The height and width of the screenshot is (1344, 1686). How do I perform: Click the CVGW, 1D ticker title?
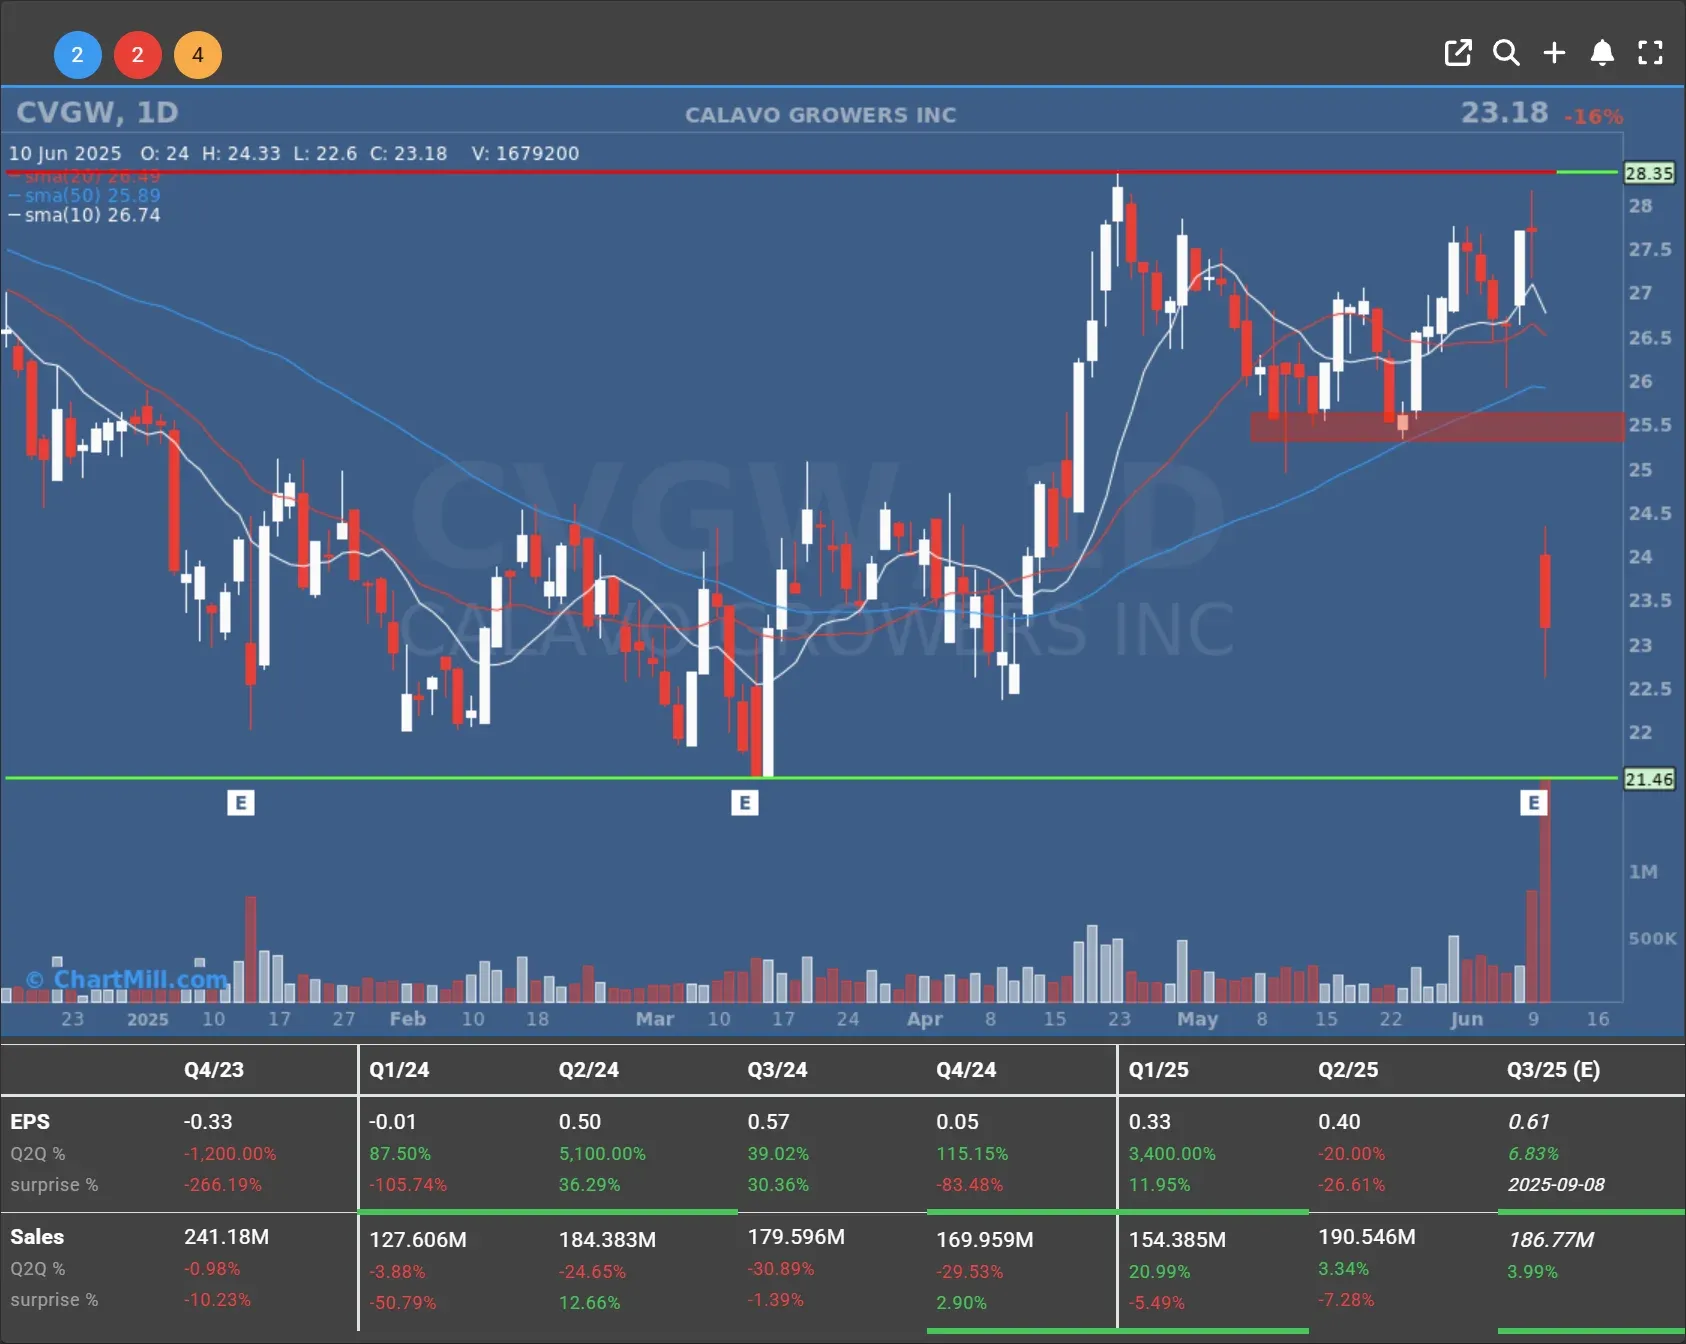[x=98, y=112]
